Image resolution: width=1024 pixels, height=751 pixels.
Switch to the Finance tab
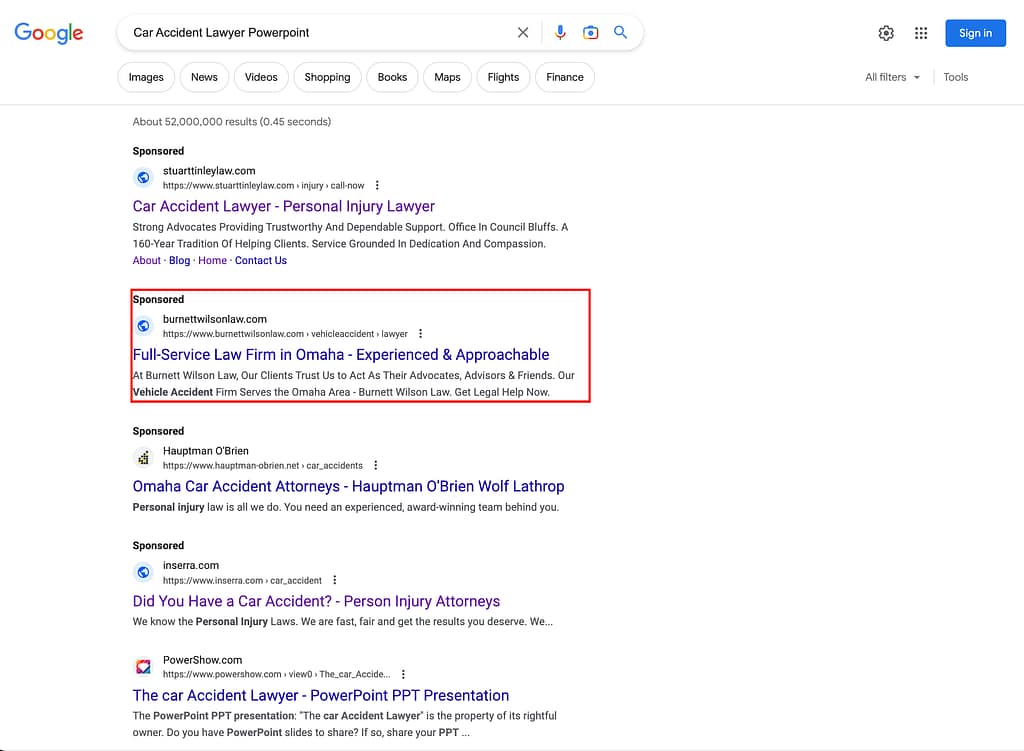(565, 77)
